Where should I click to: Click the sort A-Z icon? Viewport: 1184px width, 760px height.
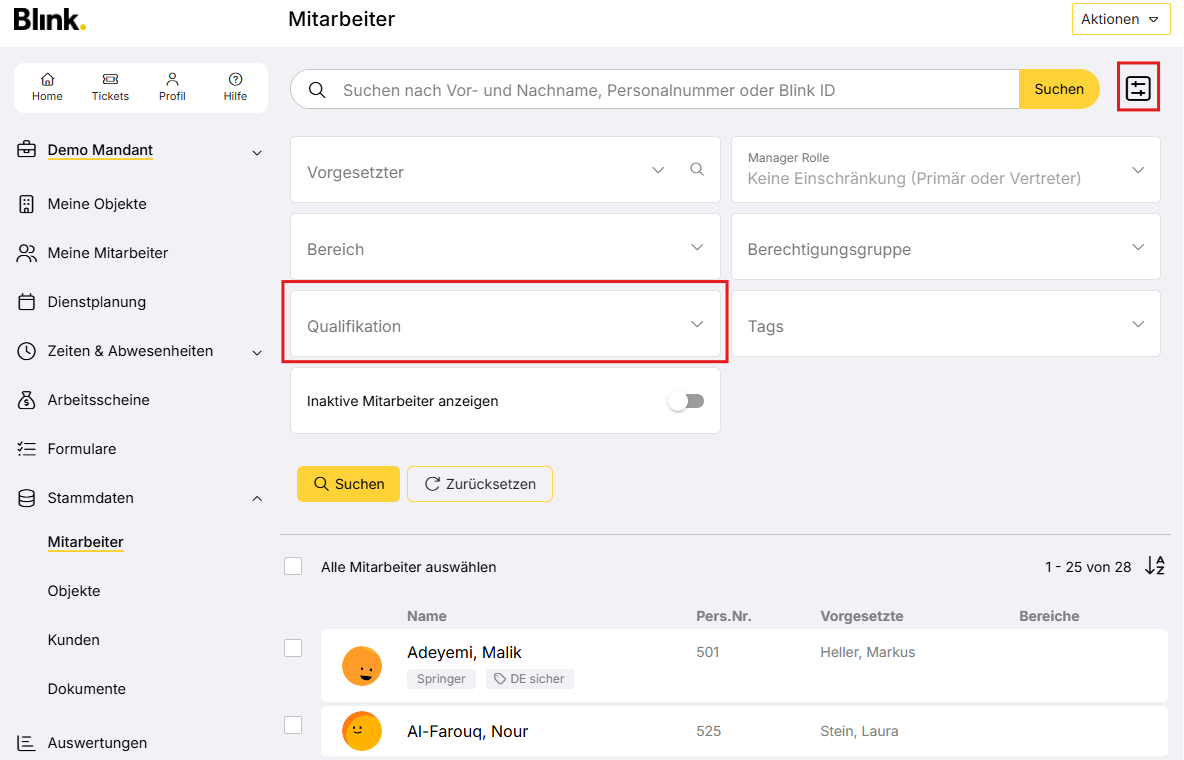1155,566
